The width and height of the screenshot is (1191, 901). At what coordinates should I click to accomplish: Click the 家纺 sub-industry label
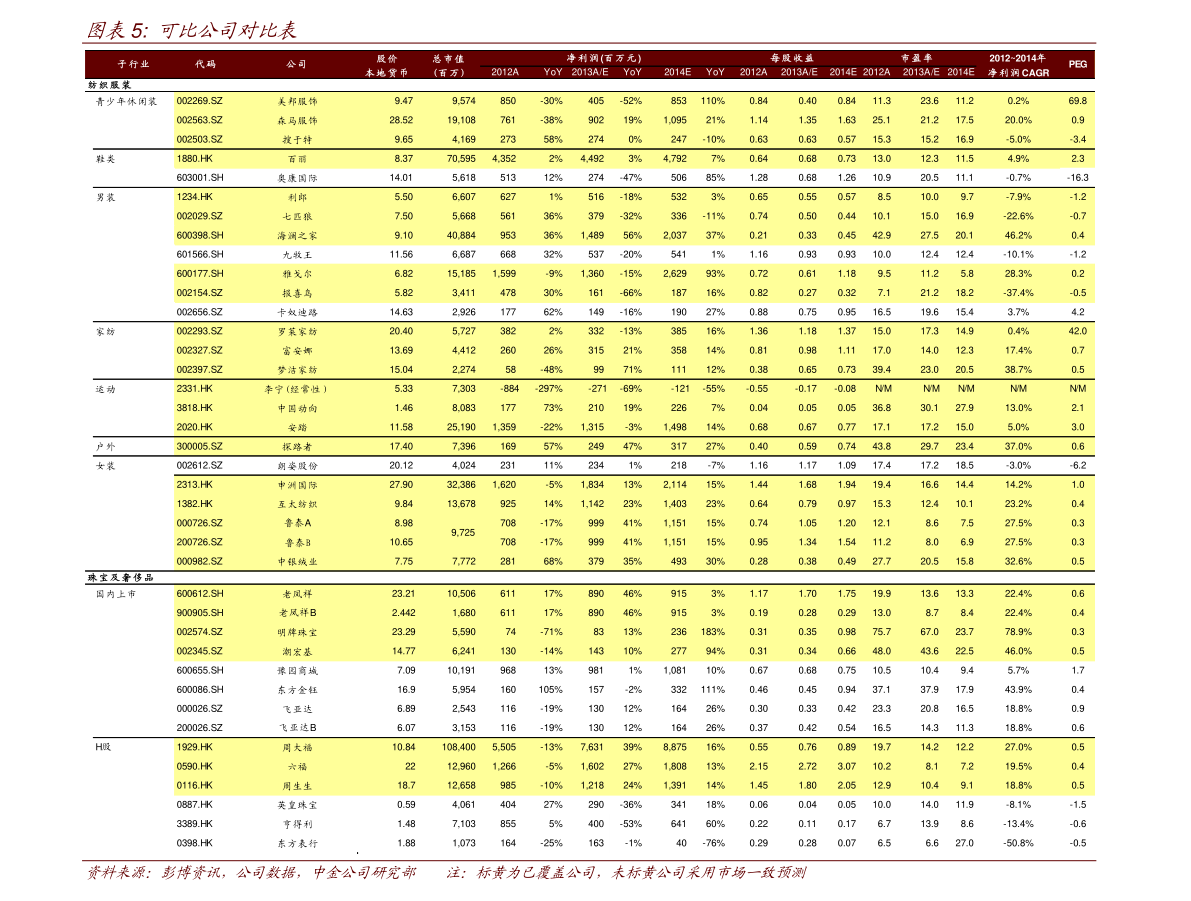pos(106,331)
